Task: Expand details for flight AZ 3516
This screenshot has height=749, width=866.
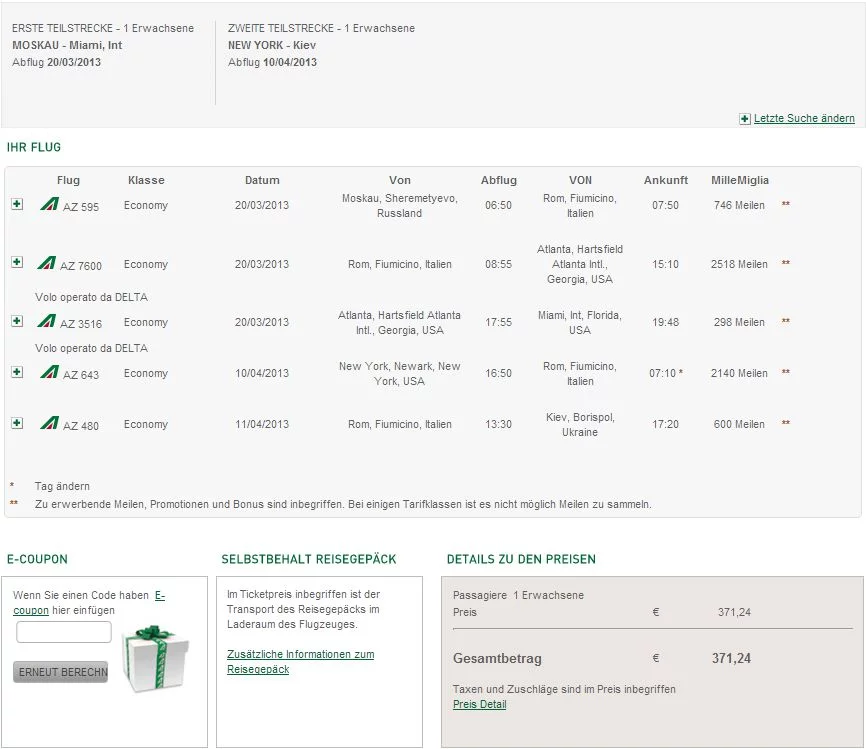Action: (17, 321)
